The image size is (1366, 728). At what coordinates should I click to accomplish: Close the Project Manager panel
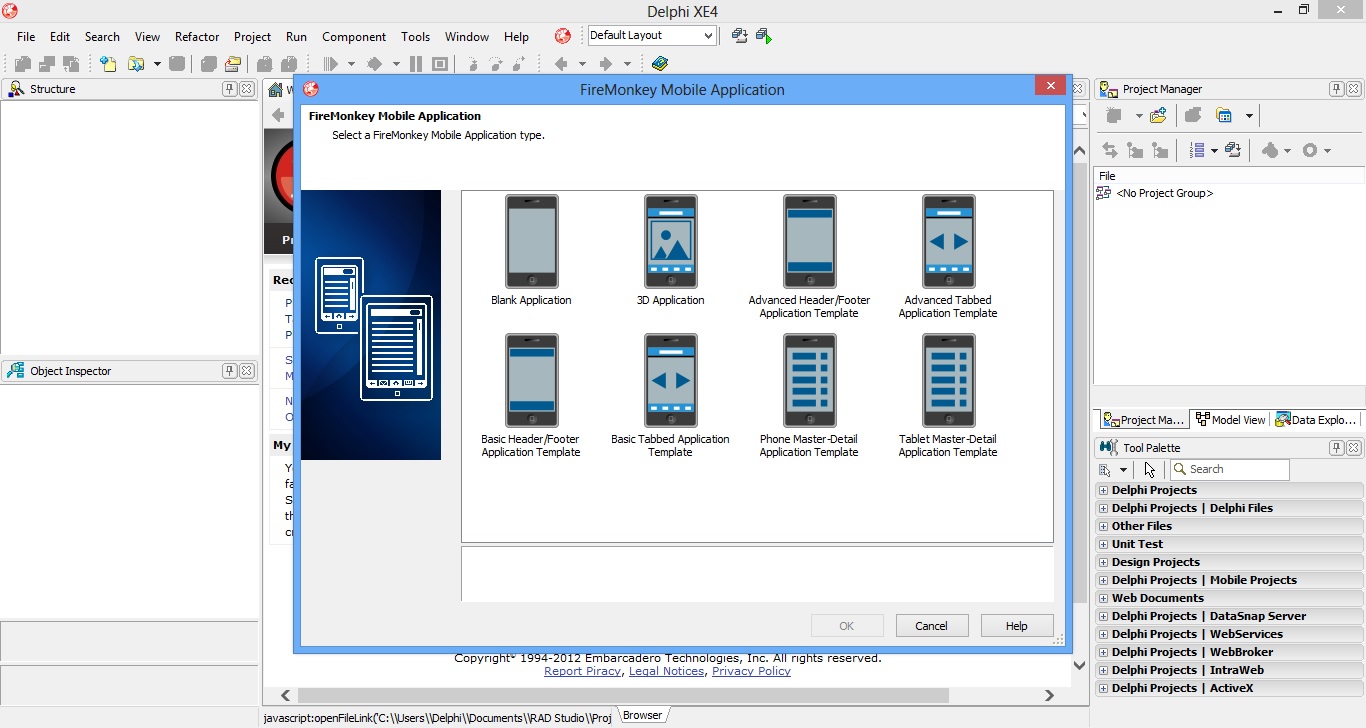click(x=1353, y=89)
